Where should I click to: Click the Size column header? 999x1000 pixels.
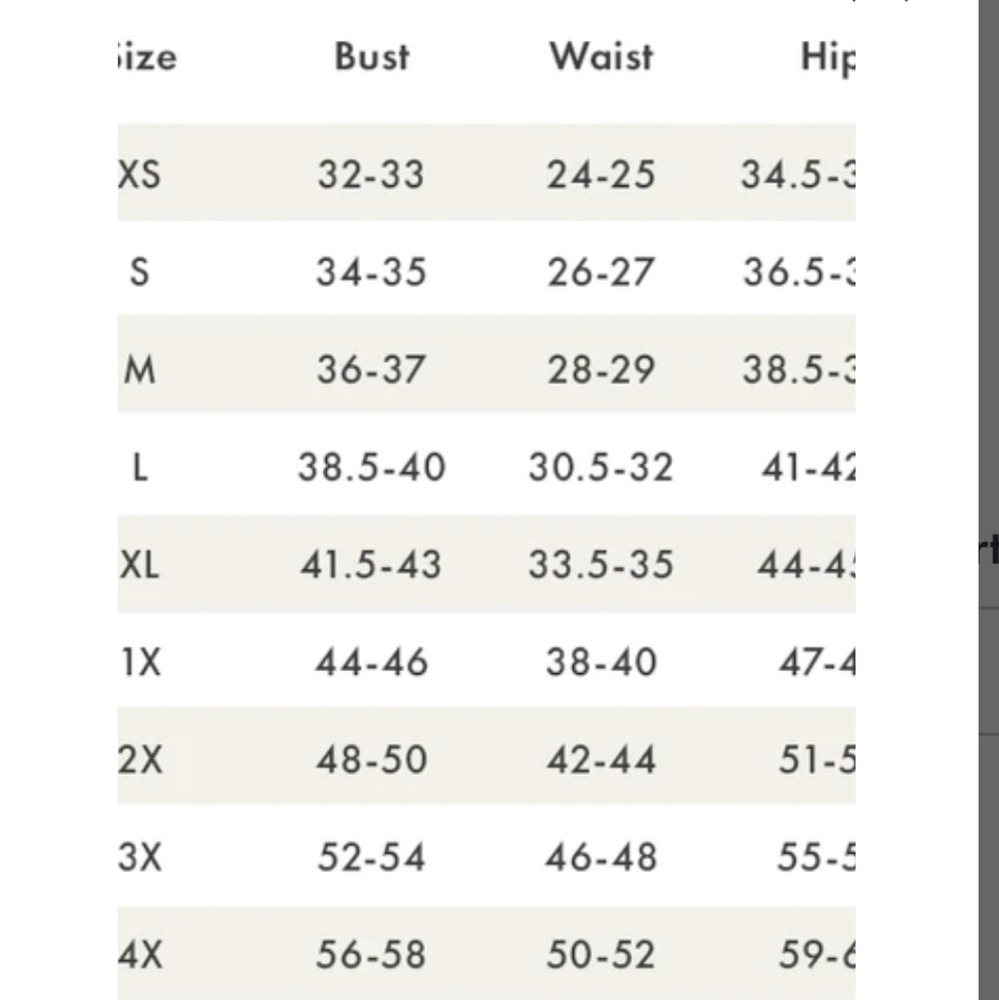[147, 57]
